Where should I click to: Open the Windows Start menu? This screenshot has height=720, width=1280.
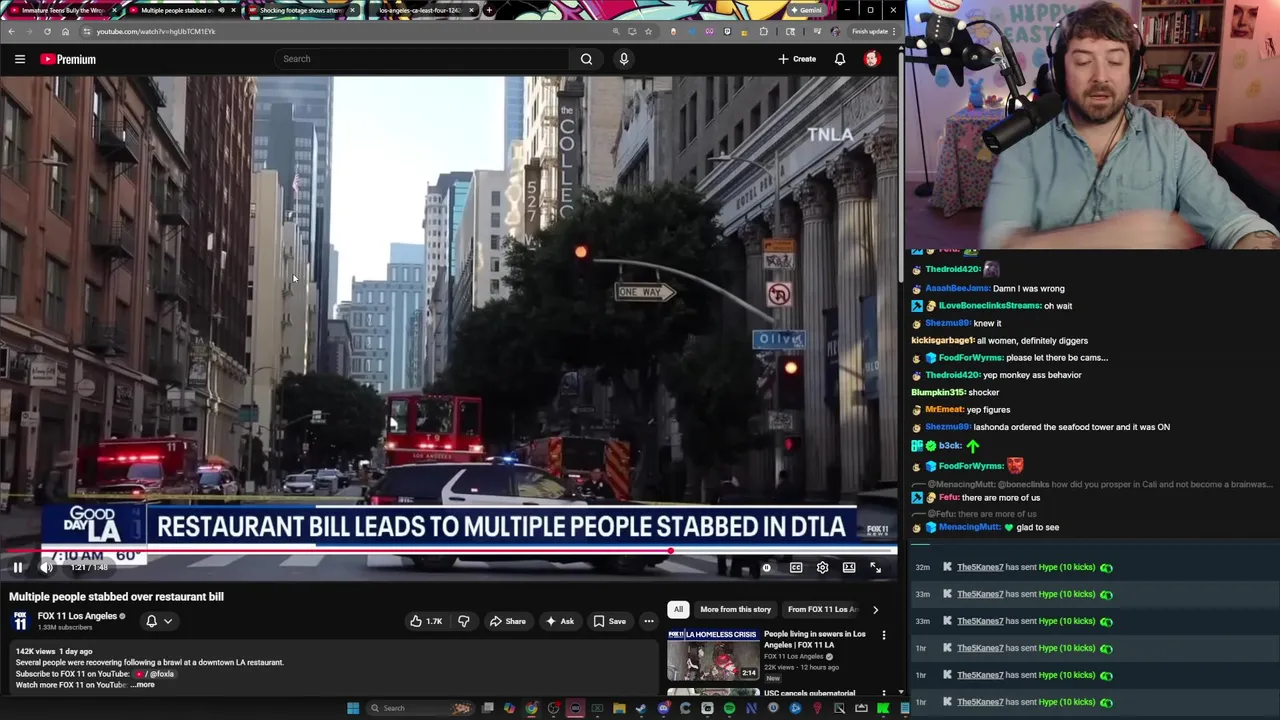[352, 708]
